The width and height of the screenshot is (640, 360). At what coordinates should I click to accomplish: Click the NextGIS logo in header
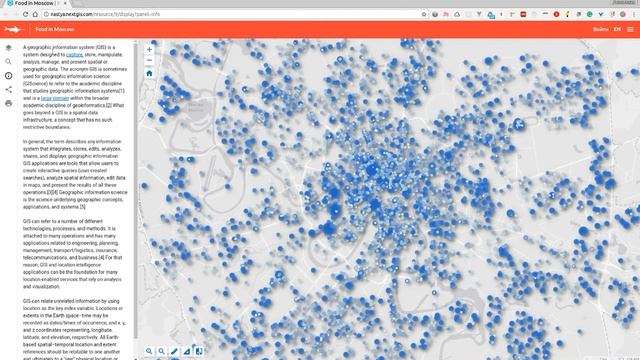[x=13, y=29]
